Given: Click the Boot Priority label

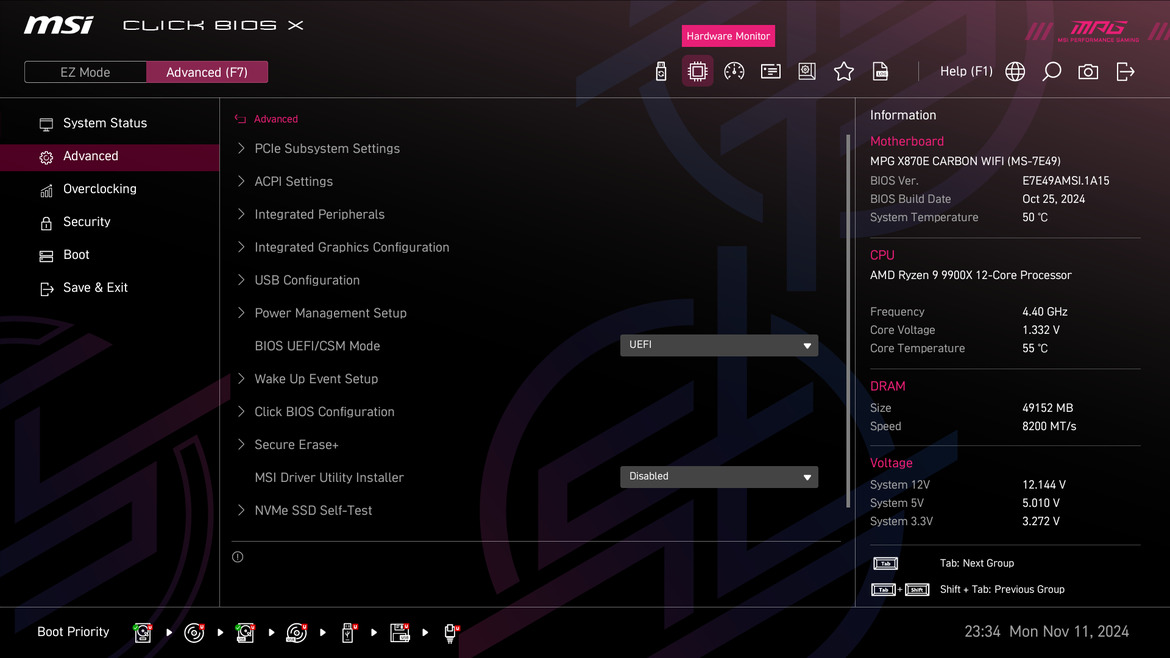Looking at the screenshot, I should [x=73, y=632].
